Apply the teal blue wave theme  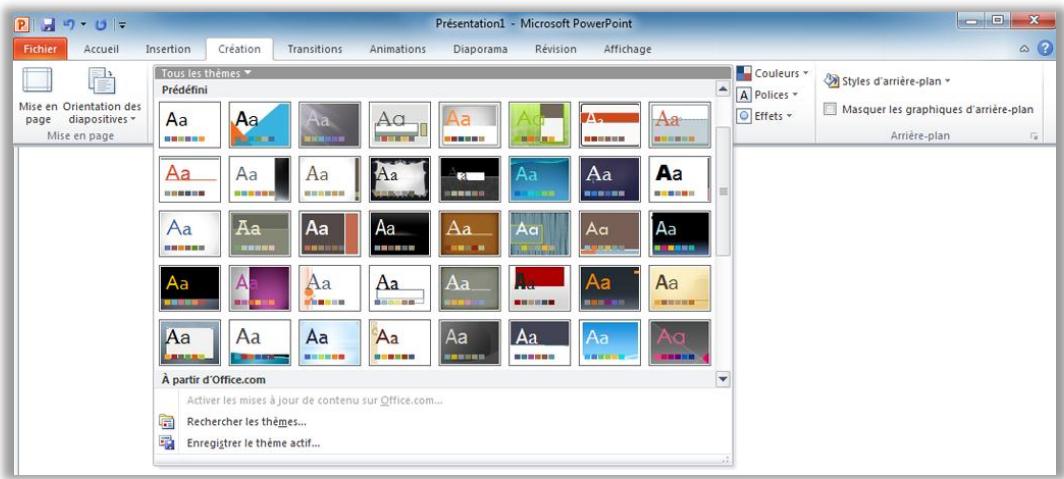[539, 179]
